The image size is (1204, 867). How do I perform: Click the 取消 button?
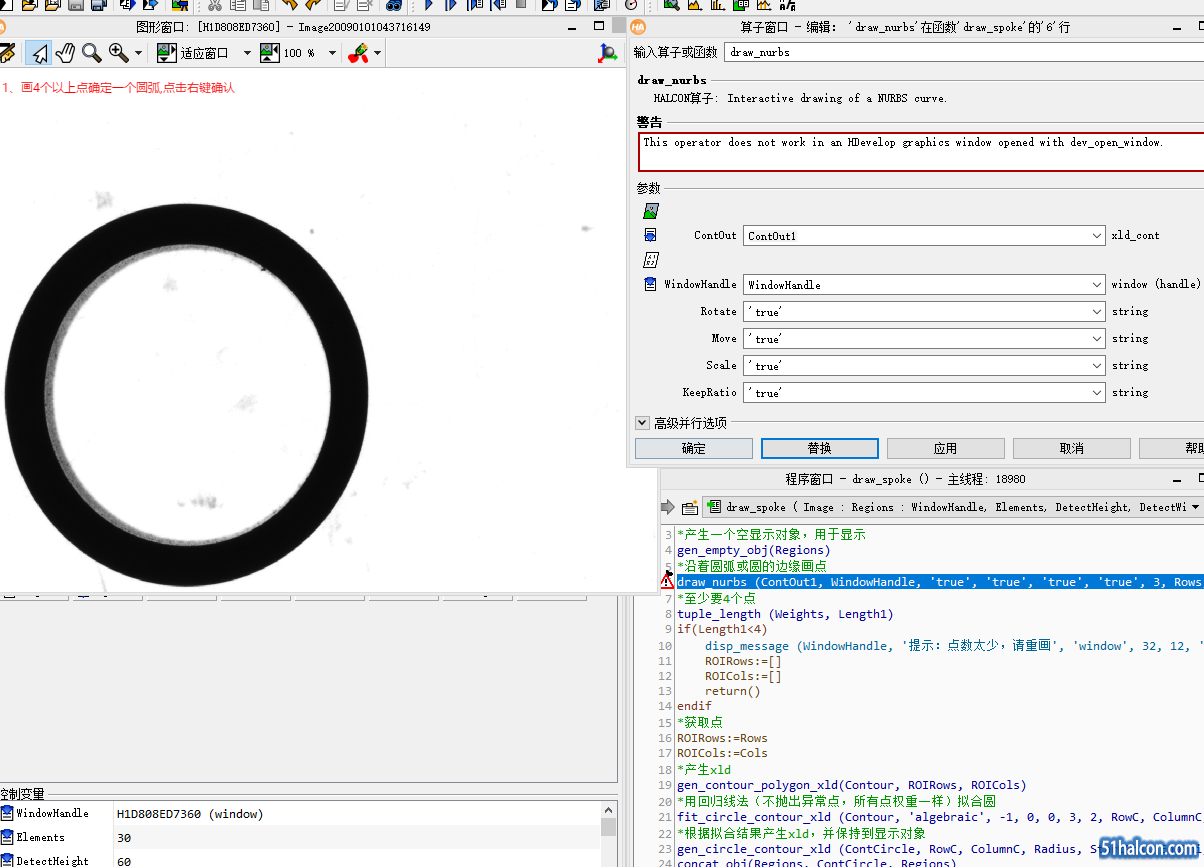(x=1071, y=448)
